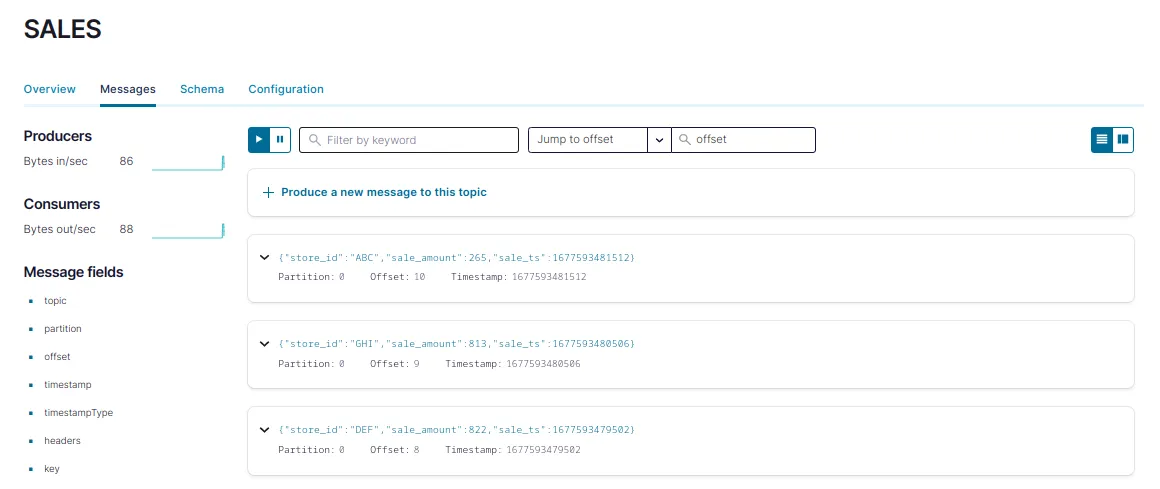Click the offset input field

pyautogui.click(x=752, y=140)
